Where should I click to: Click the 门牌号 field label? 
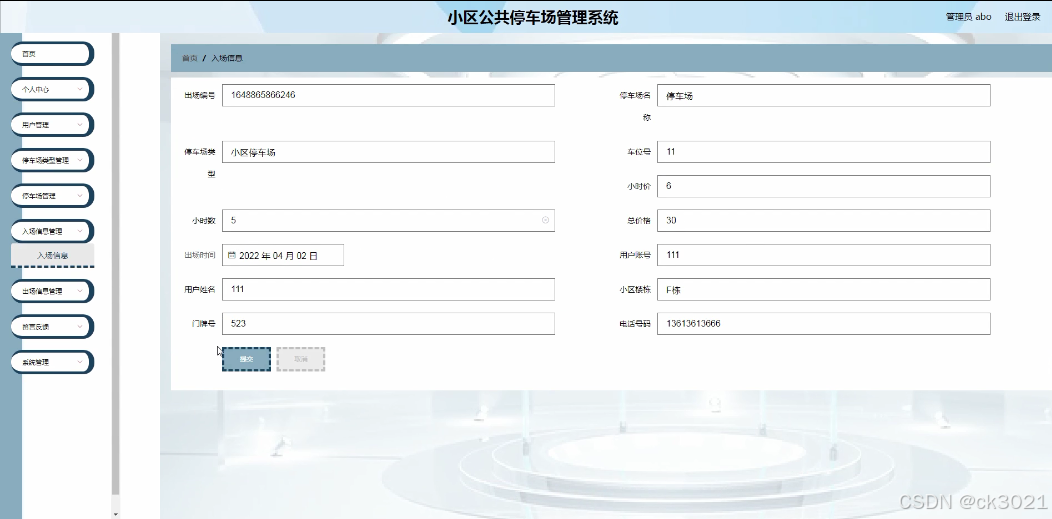(x=203, y=323)
